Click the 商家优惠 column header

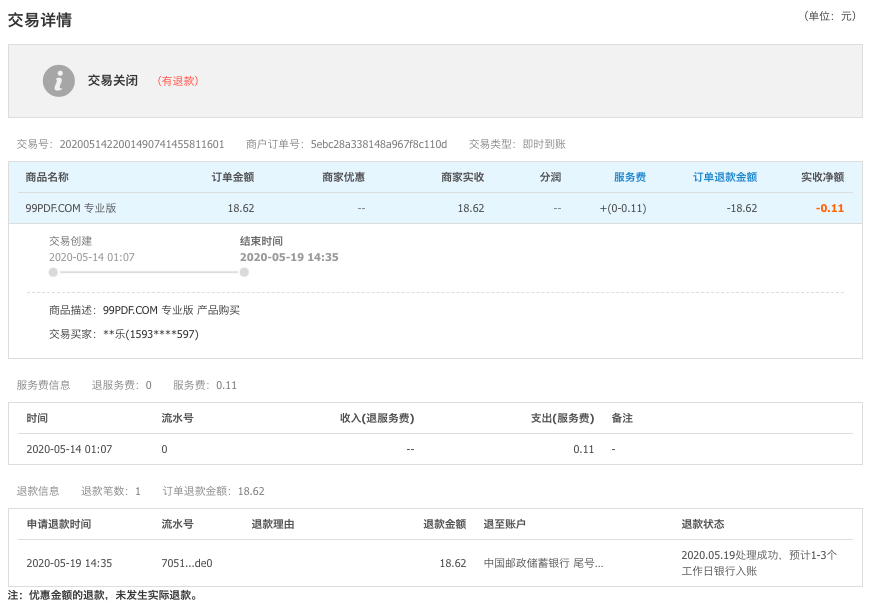tap(343, 178)
